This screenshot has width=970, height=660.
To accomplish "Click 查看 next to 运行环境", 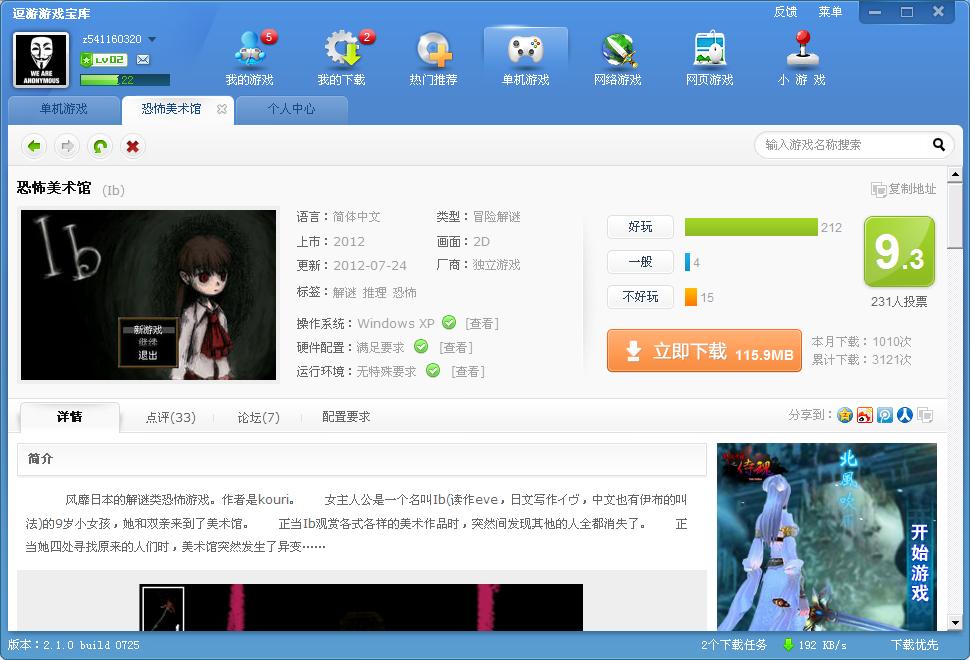I will click(468, 372).
